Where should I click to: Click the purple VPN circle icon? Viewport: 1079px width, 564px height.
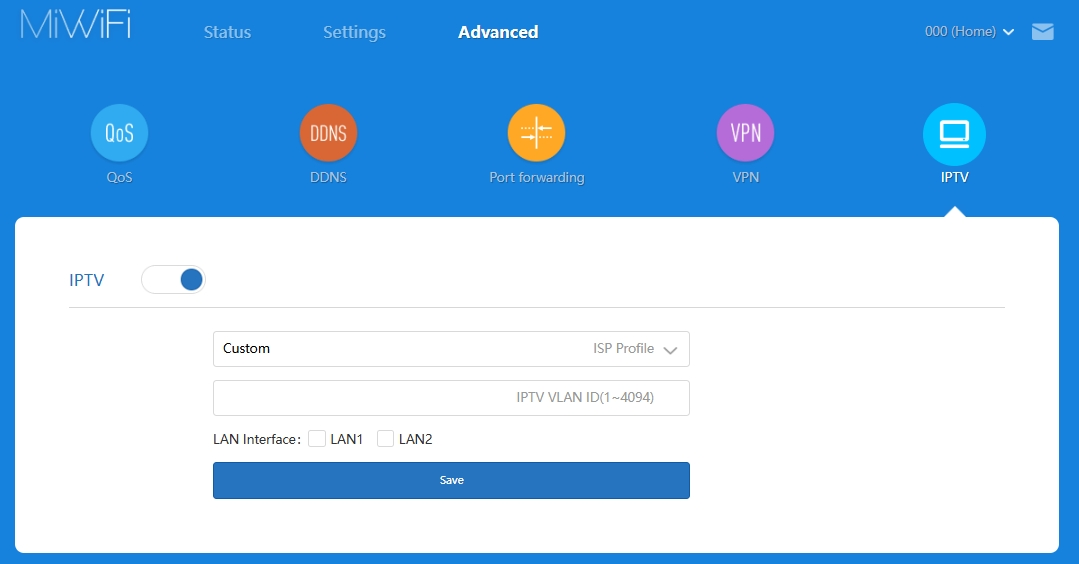tap(745, 133)
